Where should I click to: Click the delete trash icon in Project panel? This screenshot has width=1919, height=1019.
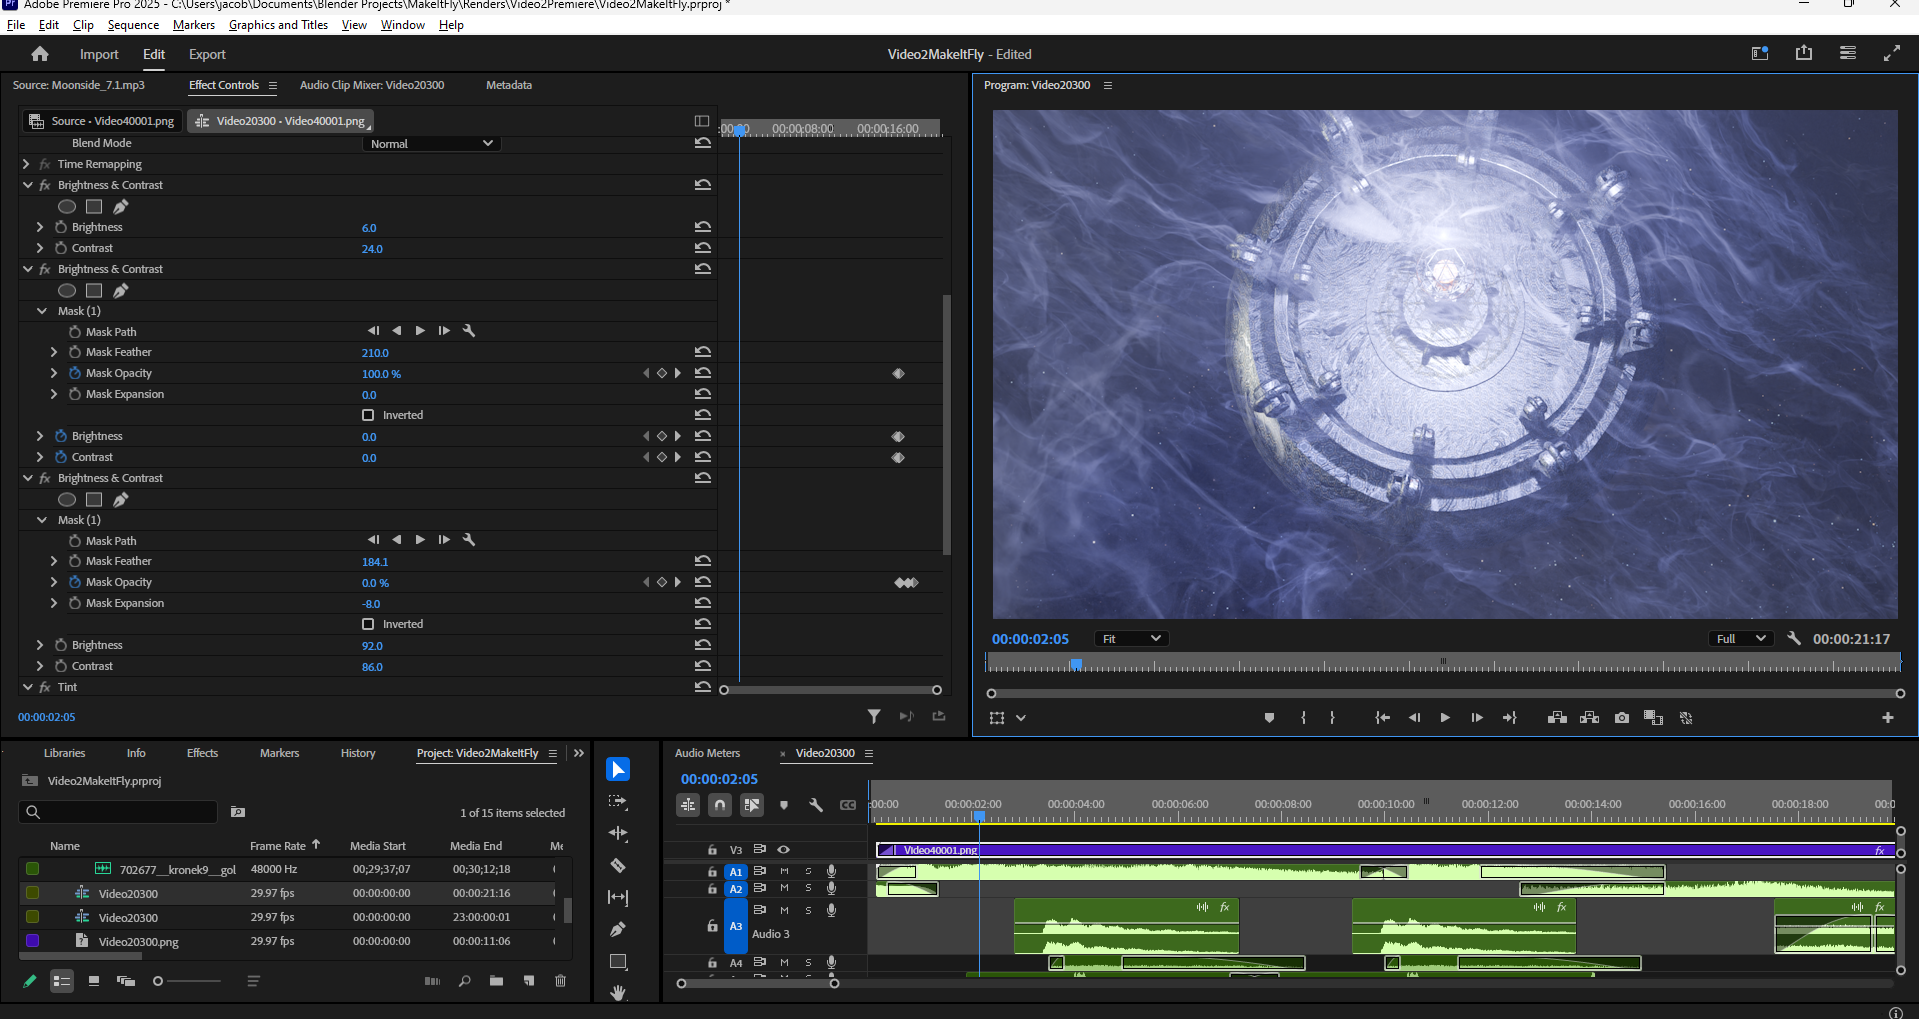coord(560,981)
